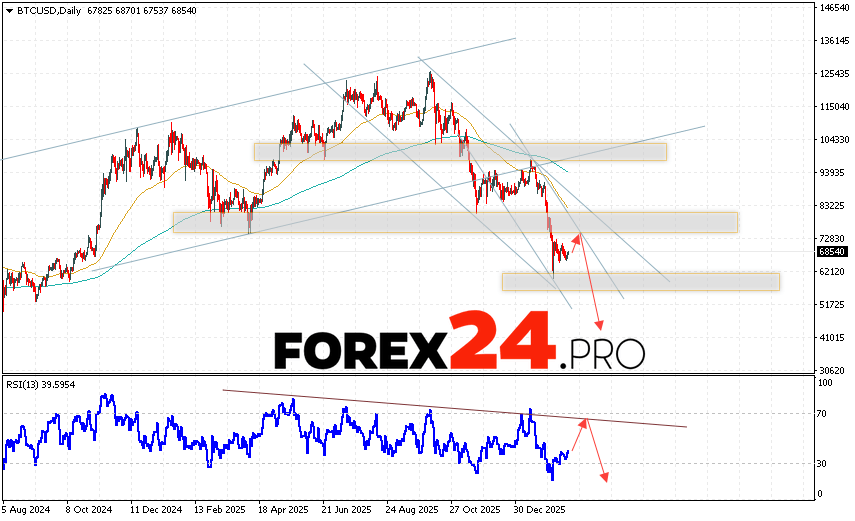Select the upper gray resistance zone near 100000
855x521 pixels.
(x=459, y=151)
